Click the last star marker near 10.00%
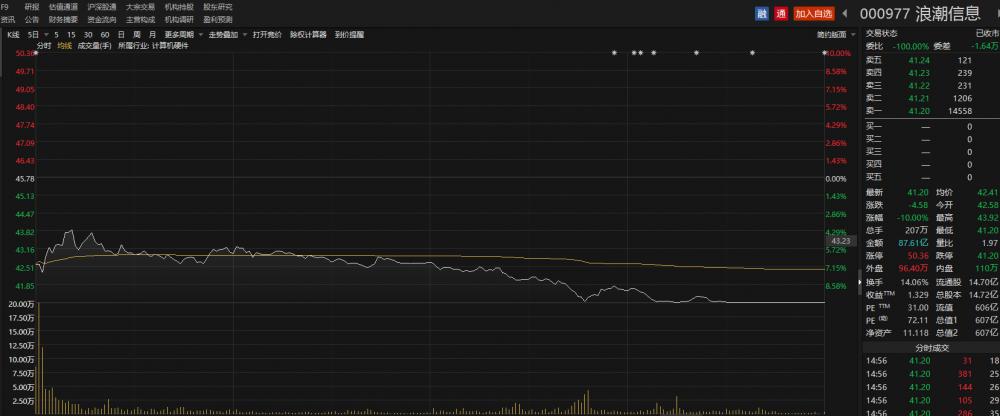Image resolution: width=1000 pixels, height=416 pixels. [825, 53]
